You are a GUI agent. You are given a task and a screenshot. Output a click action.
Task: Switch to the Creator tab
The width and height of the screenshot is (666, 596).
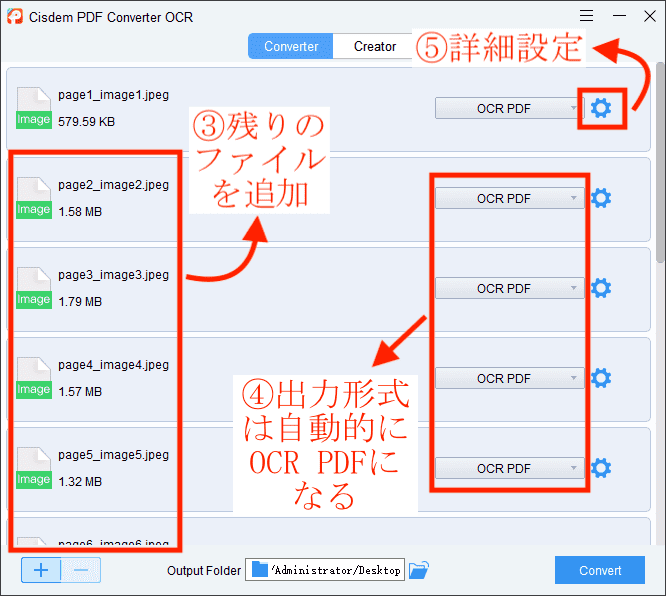pos(375,46)
